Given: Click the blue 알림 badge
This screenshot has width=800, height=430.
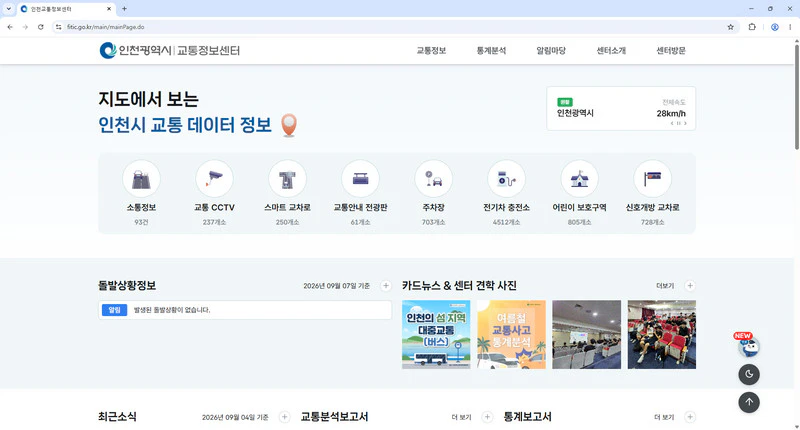Looking at the screenshot, I should pyautogui.click(x=114, y=310).
